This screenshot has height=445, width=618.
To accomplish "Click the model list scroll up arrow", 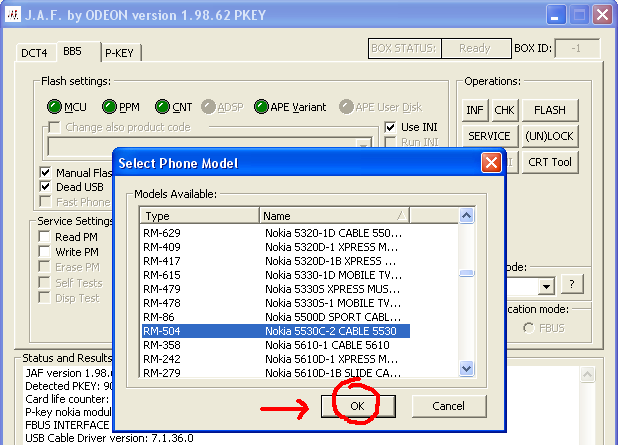I will tap(466, 216).
